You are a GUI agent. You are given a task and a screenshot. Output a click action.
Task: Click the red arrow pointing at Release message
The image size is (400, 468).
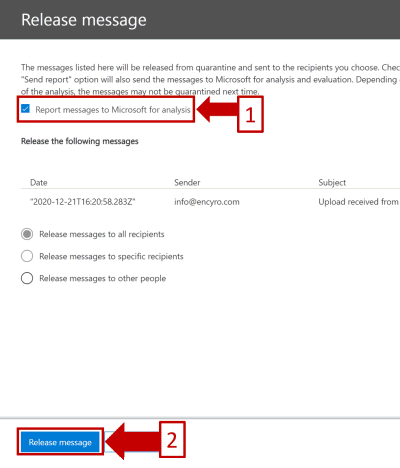[132, 441]
